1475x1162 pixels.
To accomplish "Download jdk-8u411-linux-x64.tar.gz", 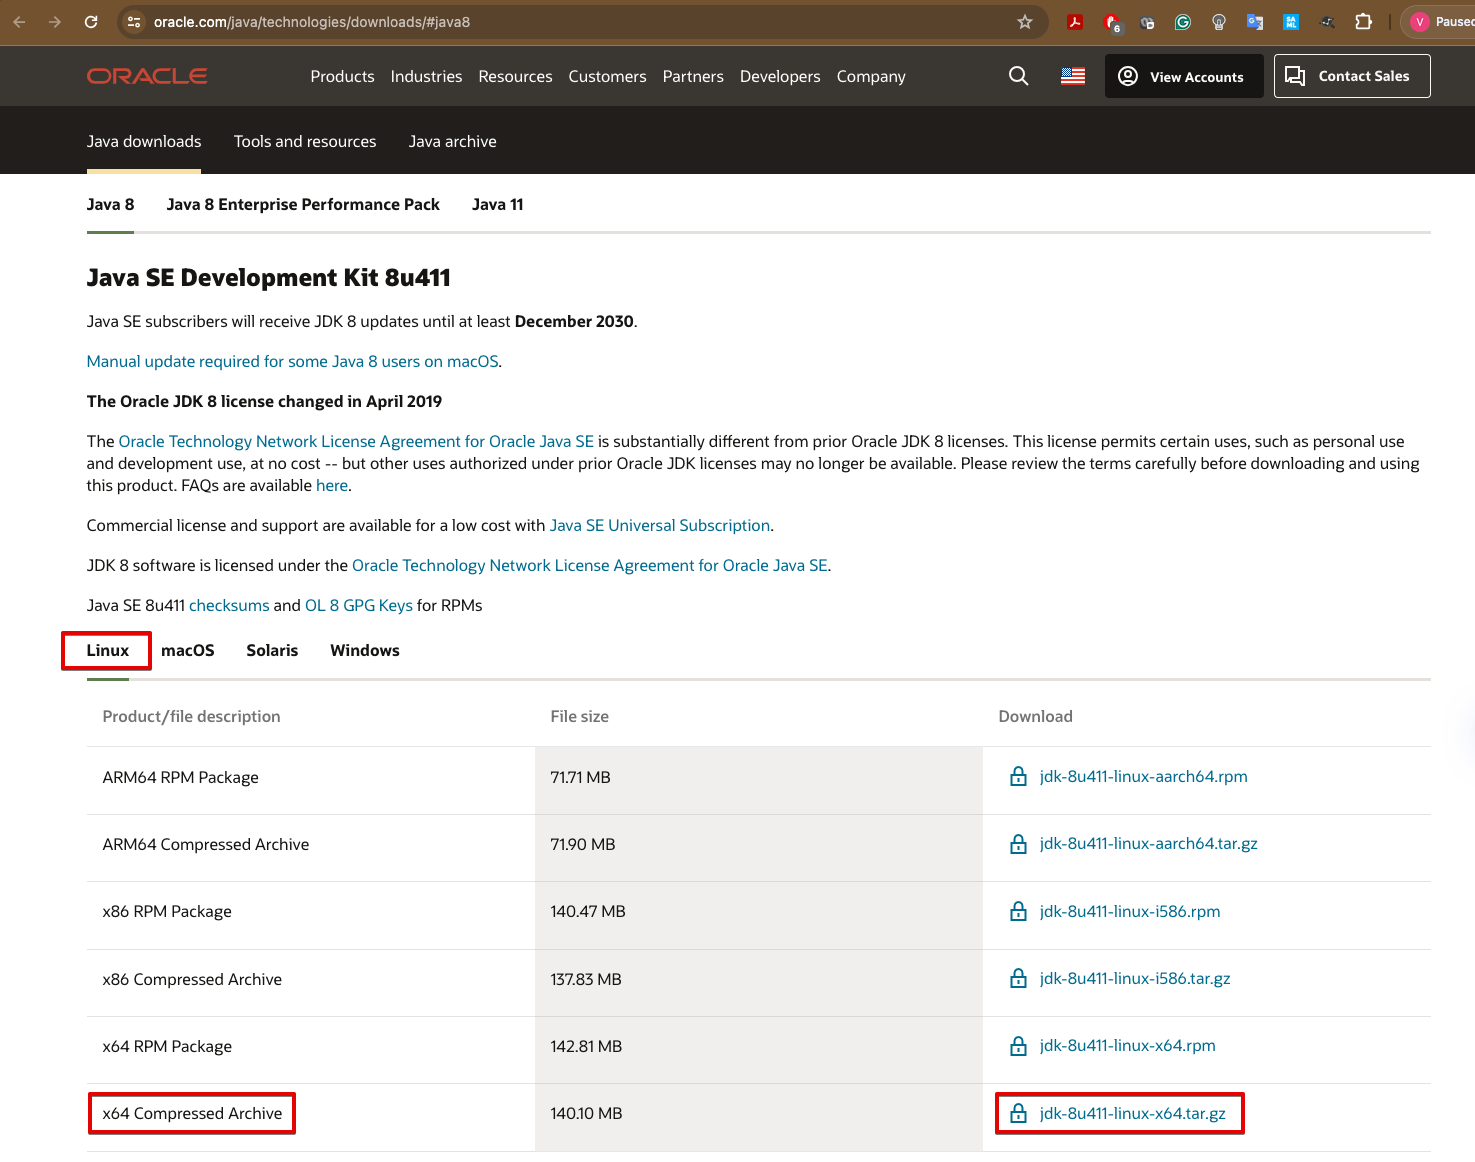I will pyautogui.click(x=1132, y=1113).
